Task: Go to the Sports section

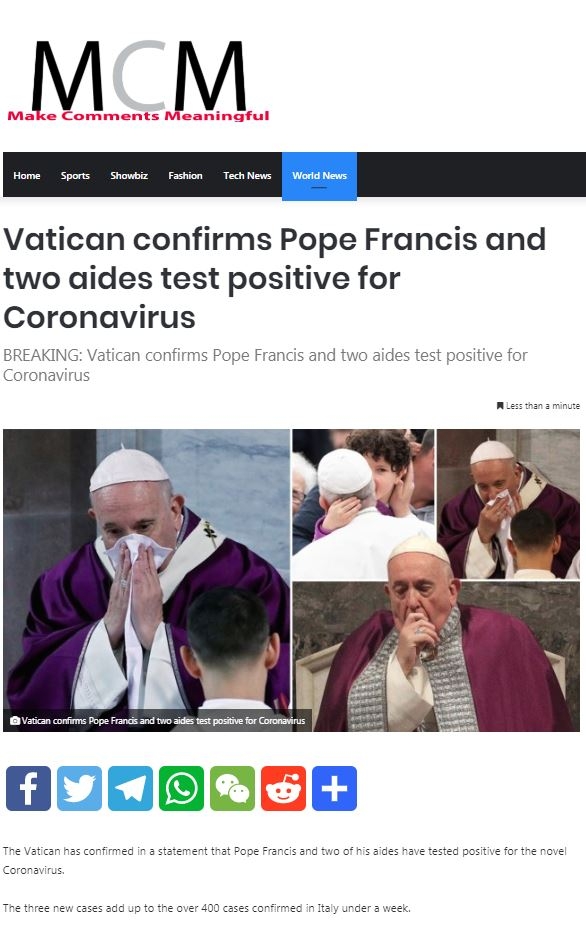Action: tap(75, 175)
